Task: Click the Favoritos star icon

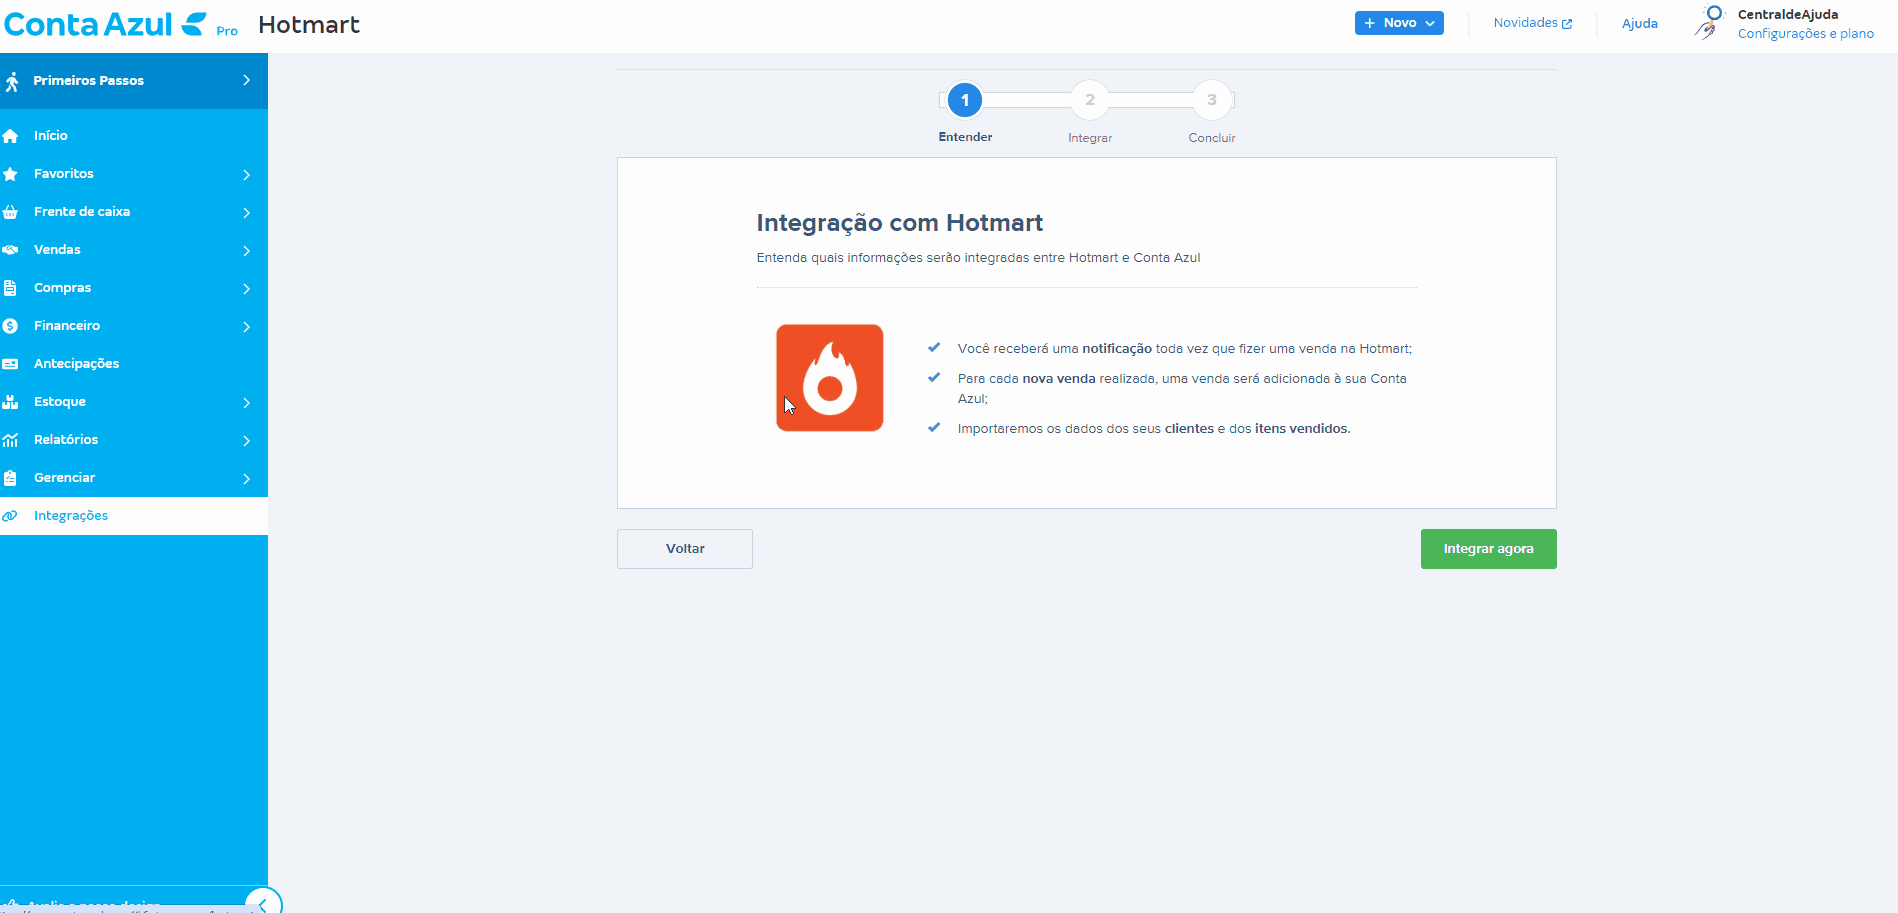Action: [x=11, y=174]
